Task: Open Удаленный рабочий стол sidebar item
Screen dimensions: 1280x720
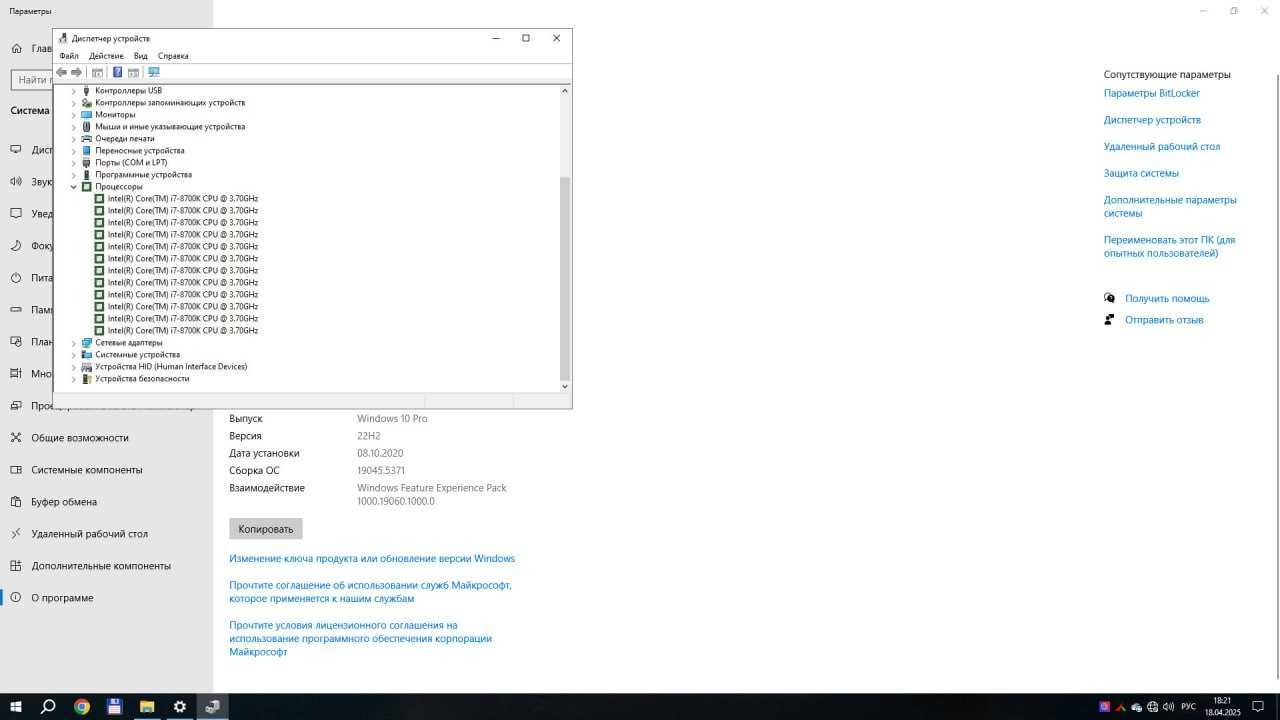Action: point(106,534)
